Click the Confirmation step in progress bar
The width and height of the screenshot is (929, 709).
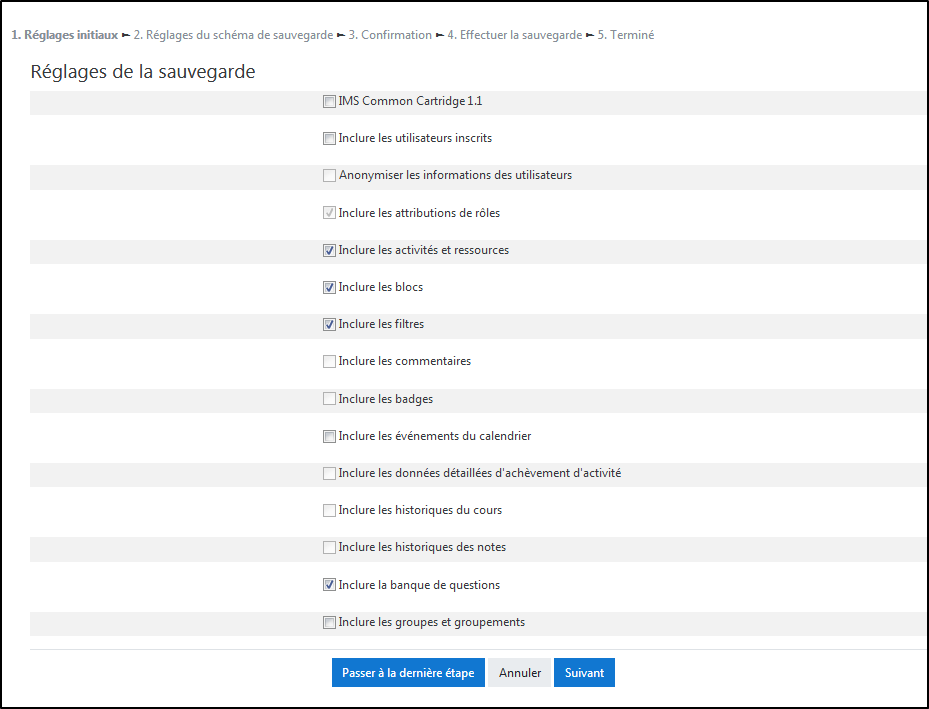tap(396, 35)
